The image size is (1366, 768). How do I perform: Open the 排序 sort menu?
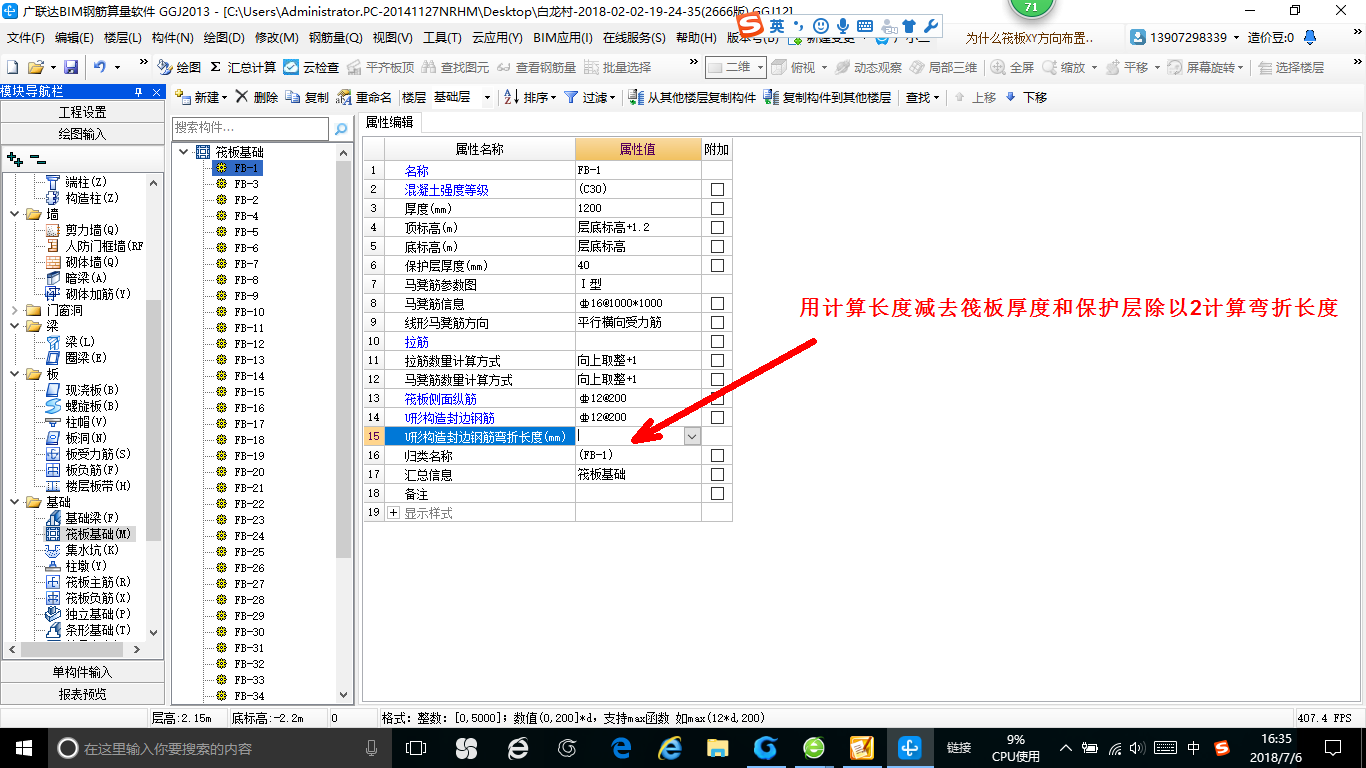tap(530, 97)
